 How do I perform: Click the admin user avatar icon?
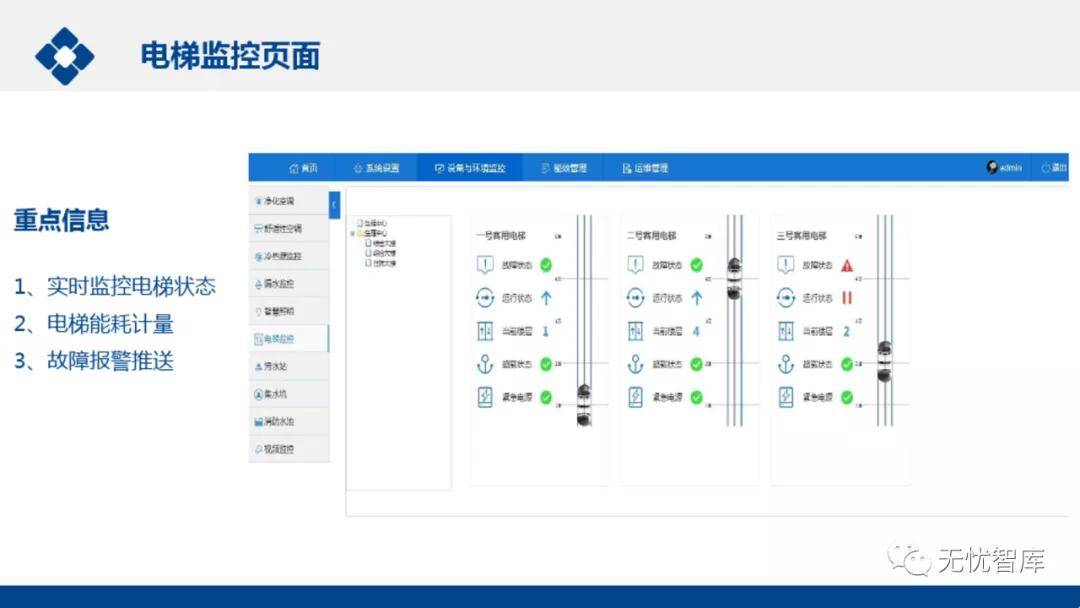991,168
